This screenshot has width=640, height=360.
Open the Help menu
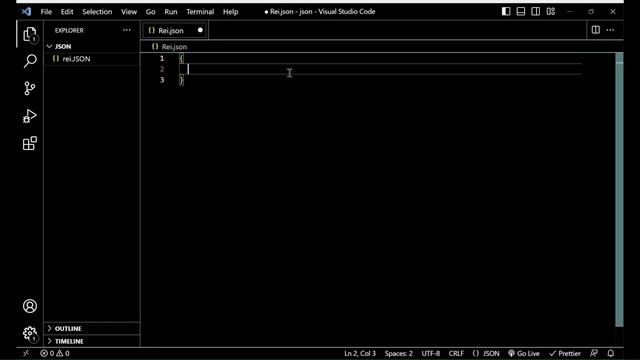tap(231, 11)
